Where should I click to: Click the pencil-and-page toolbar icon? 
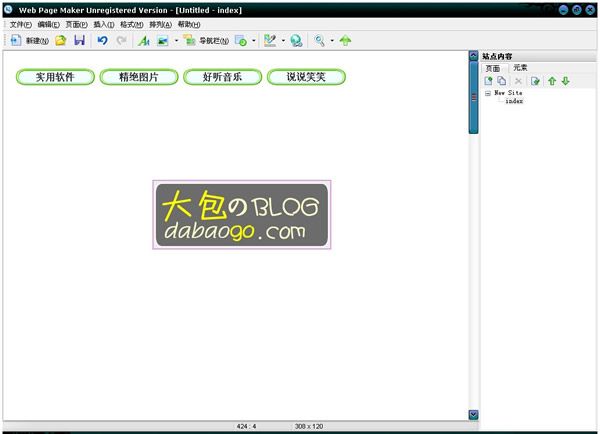[270, 40]
